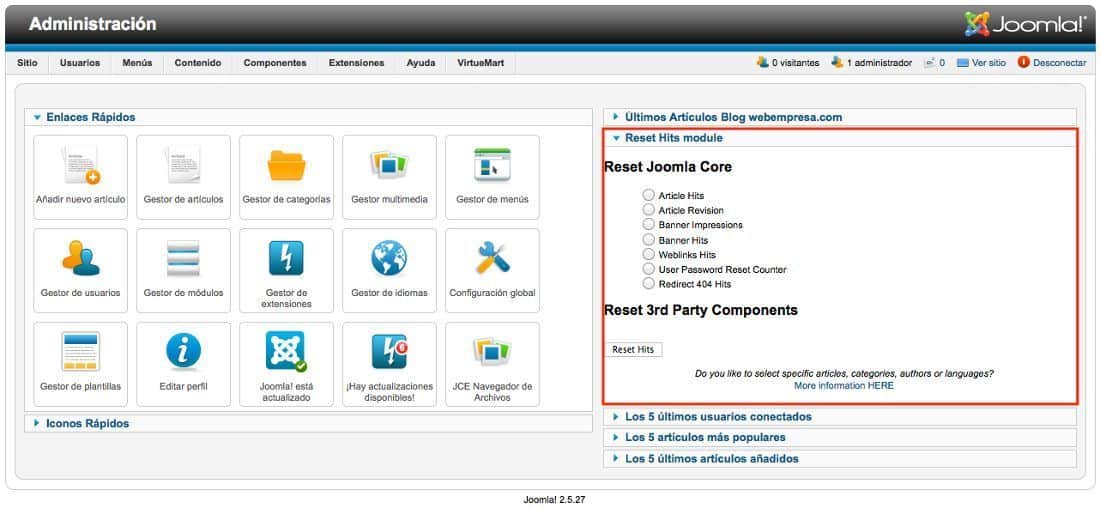Screen dimensions: 1100x508
Task: Select the Banner Impressions radio button
Action: (648, 225)
